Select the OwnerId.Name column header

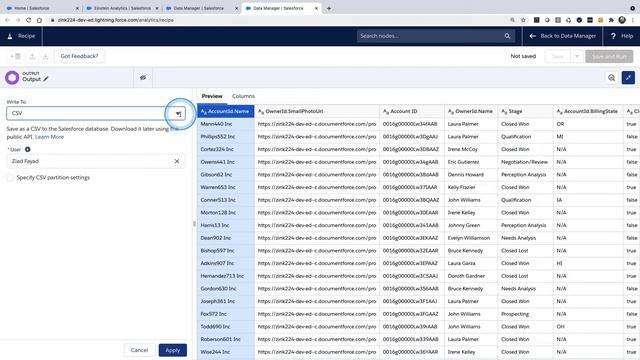471,111
